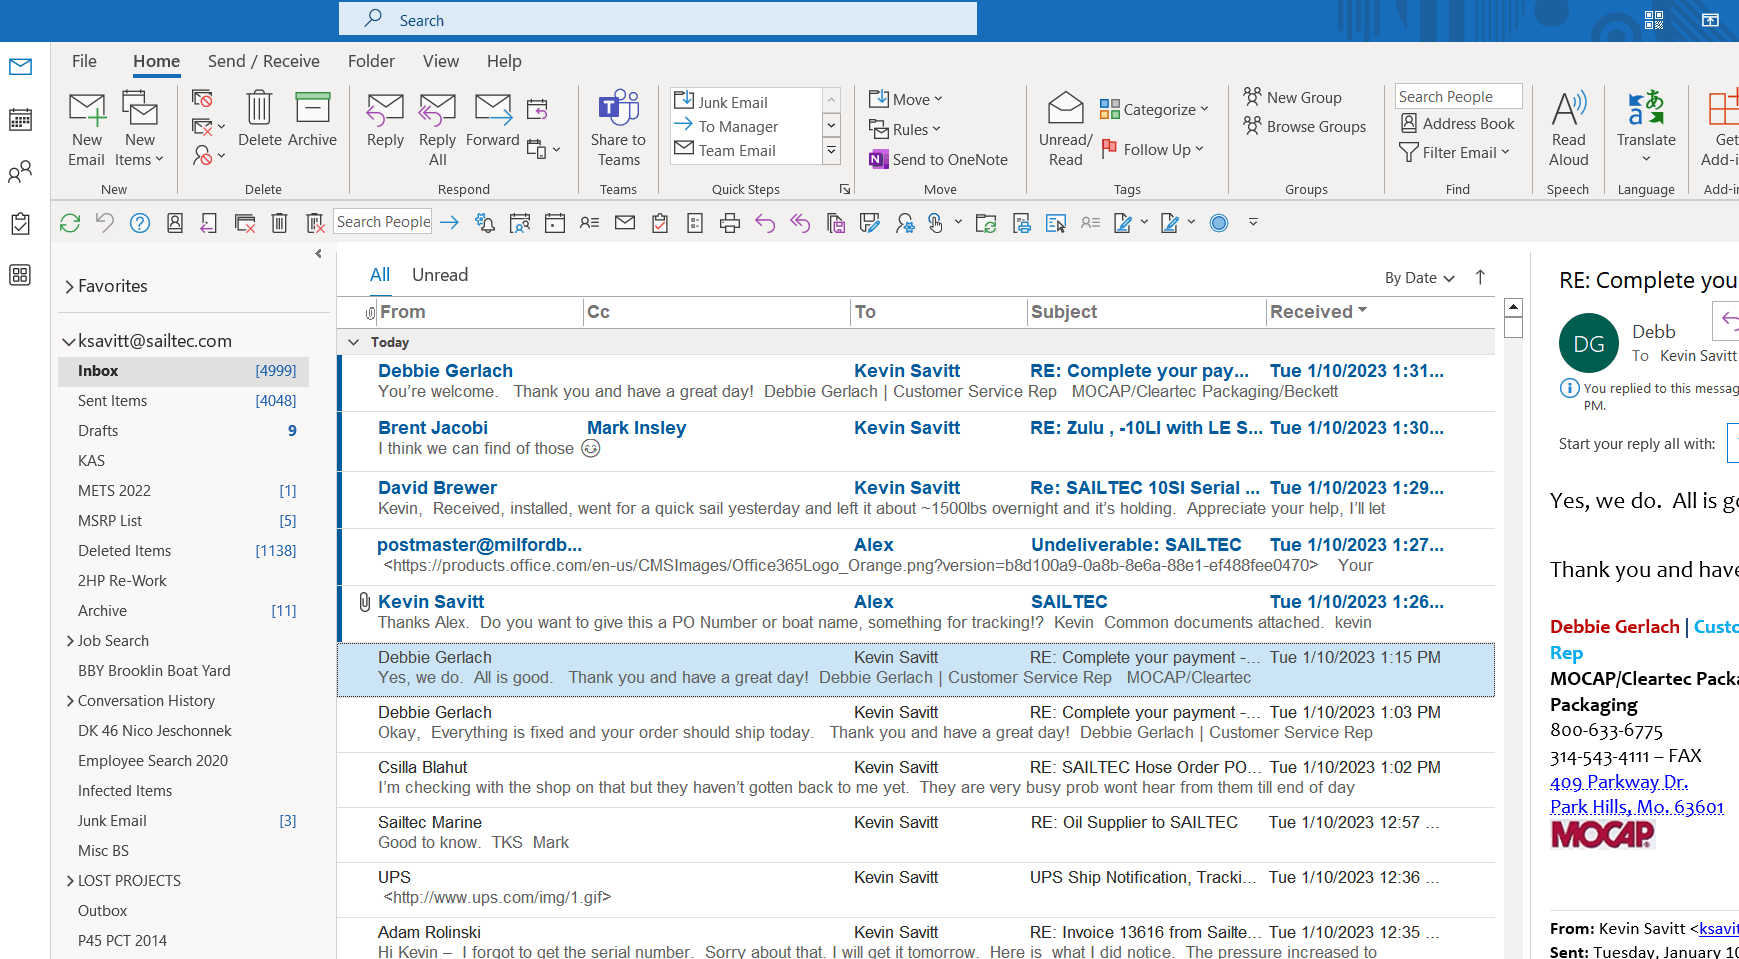This screenshot has height=959, width=1739.
Task: Expand the Conversation History folder
Action: click(x=70, y=701)
